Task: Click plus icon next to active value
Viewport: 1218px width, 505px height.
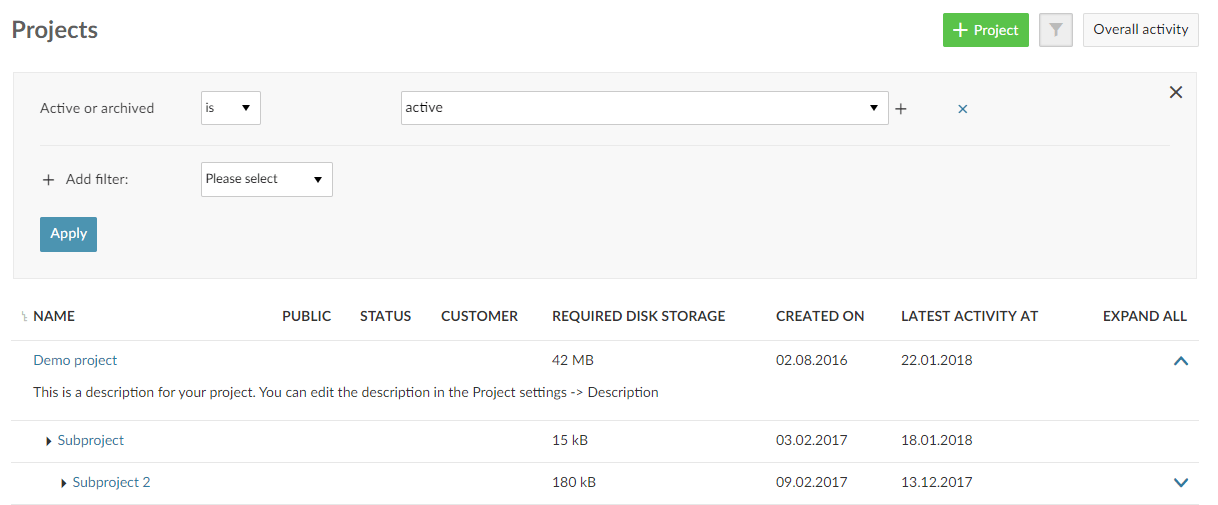Action: click(x=901, y=109)
